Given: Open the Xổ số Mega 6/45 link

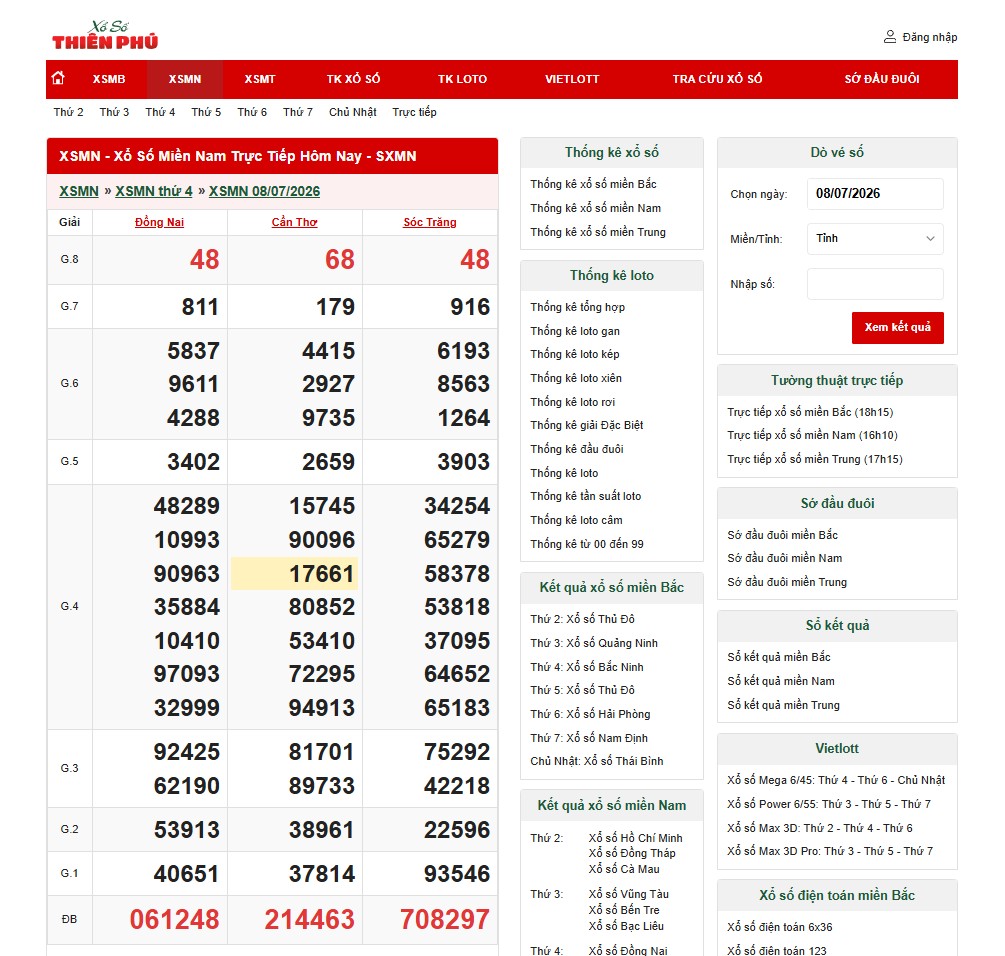Looking at the screenshot, I should (836, 780).
